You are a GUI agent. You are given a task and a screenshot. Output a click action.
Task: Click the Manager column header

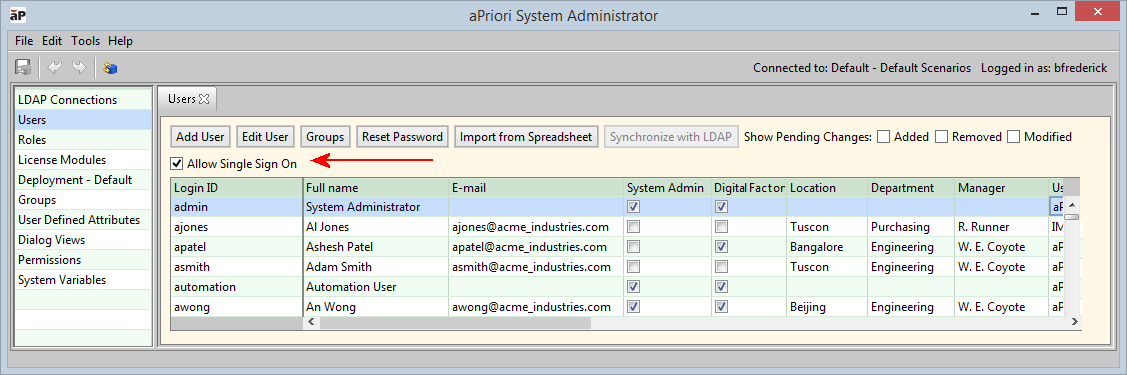[1000, 188]
